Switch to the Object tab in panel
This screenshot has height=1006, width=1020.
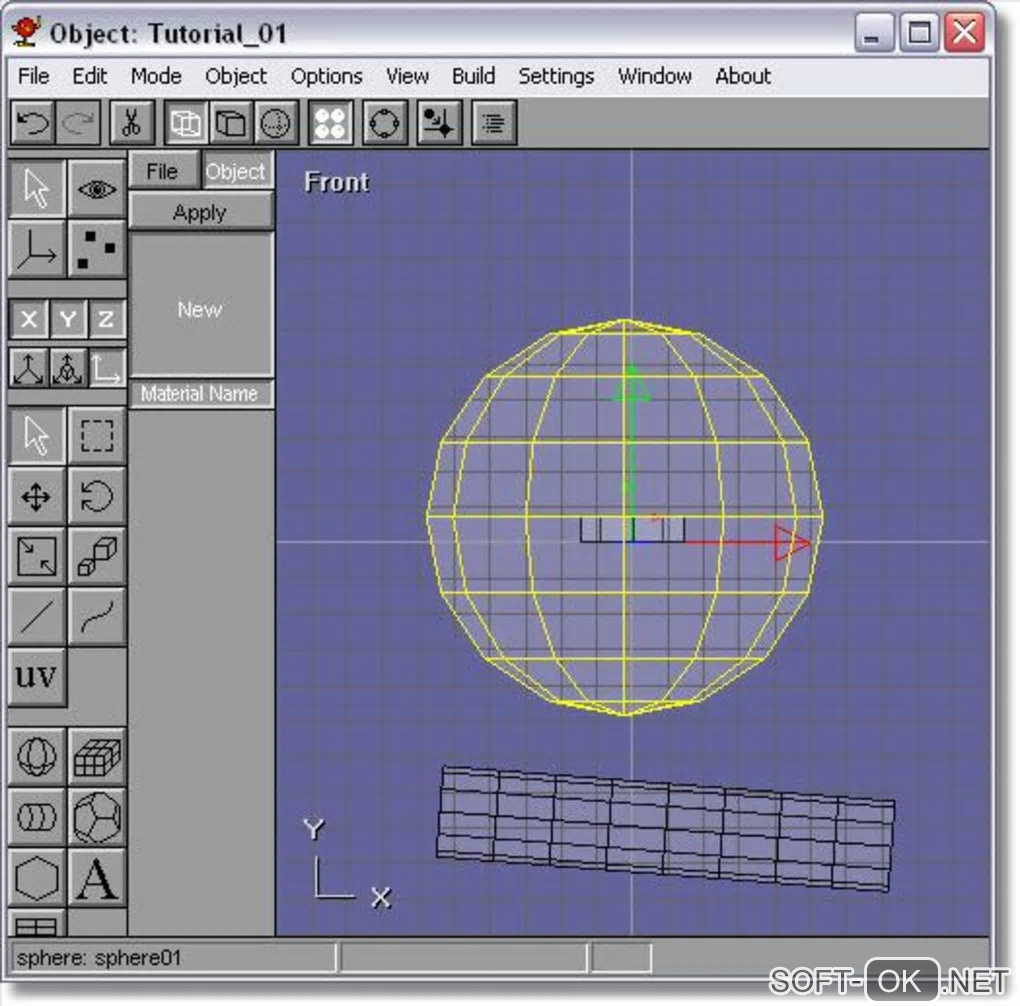click(x=236, y=171)
